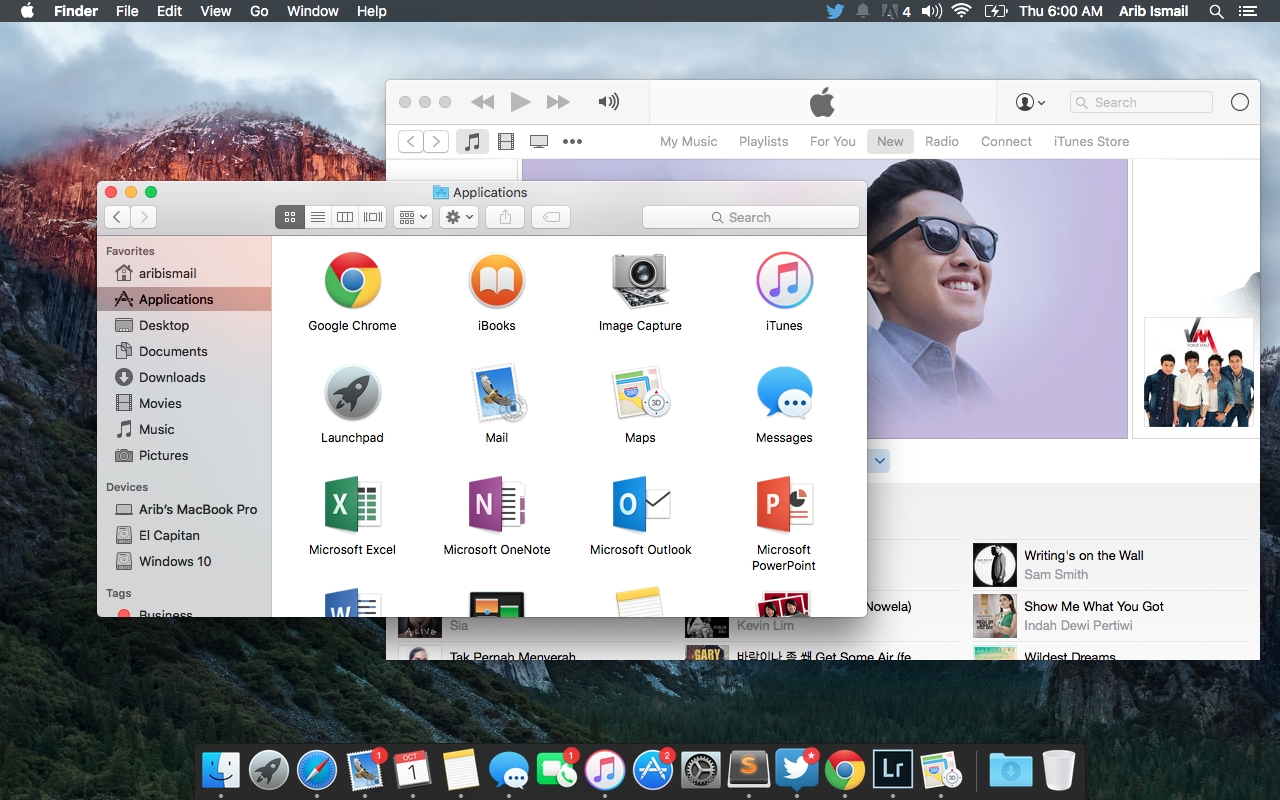Click iTunes fast-forward button
The height and width of the screenshot is (800, 1280).
pyautogui.click(x=558, y=102)
